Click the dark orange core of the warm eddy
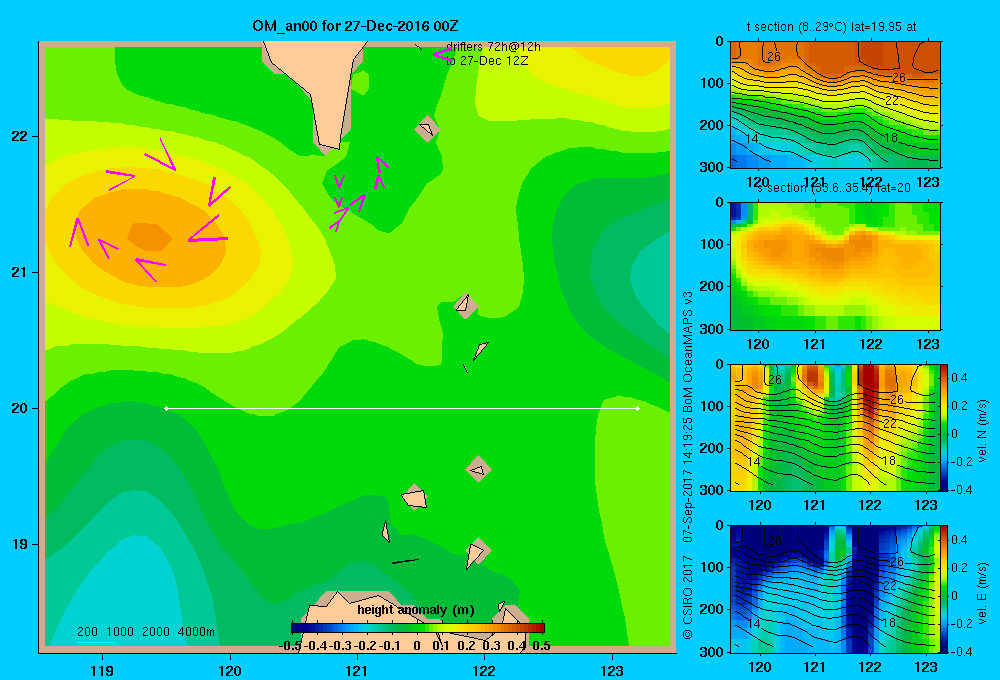Viewport: 1000px width, 680px height. coord(149,237)
